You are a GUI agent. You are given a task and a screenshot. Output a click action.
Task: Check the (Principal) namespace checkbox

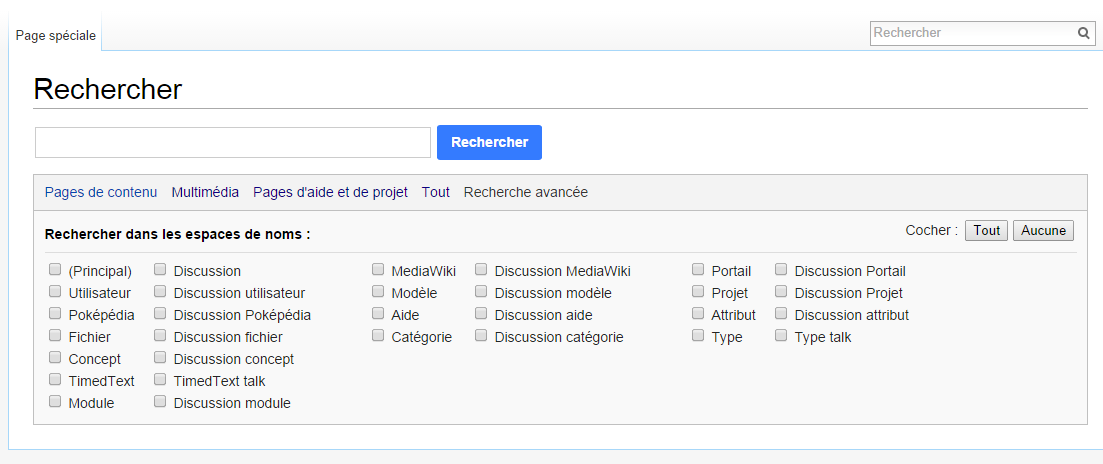pos(55,269)
